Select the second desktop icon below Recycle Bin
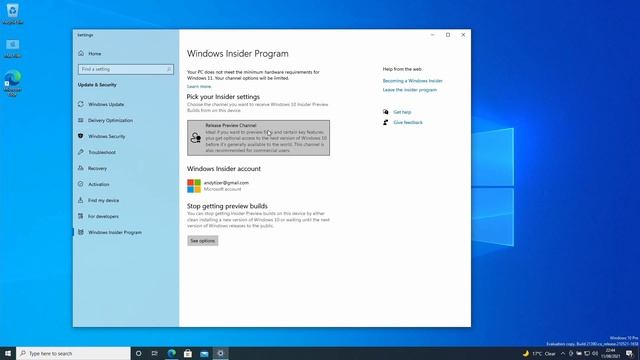Viewport: 640px width, 360px height. tap(13, 48)
